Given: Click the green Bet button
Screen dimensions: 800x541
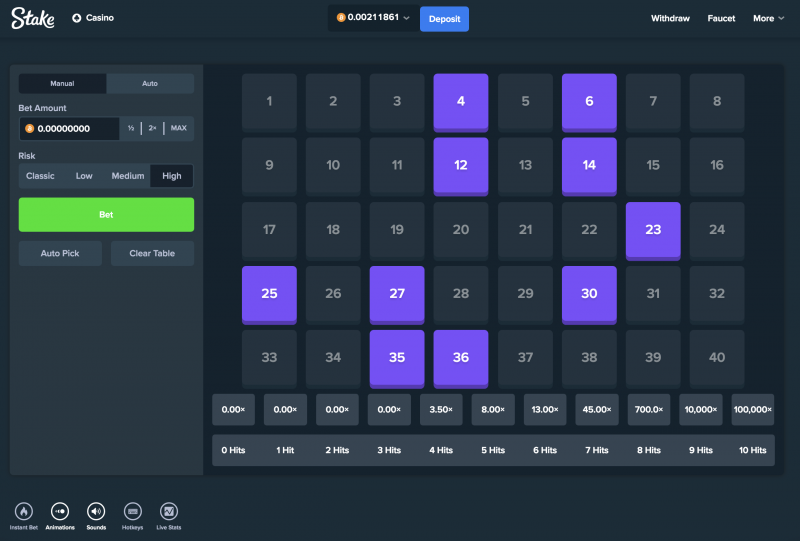Looking at the screenshot, I should 106,215.
